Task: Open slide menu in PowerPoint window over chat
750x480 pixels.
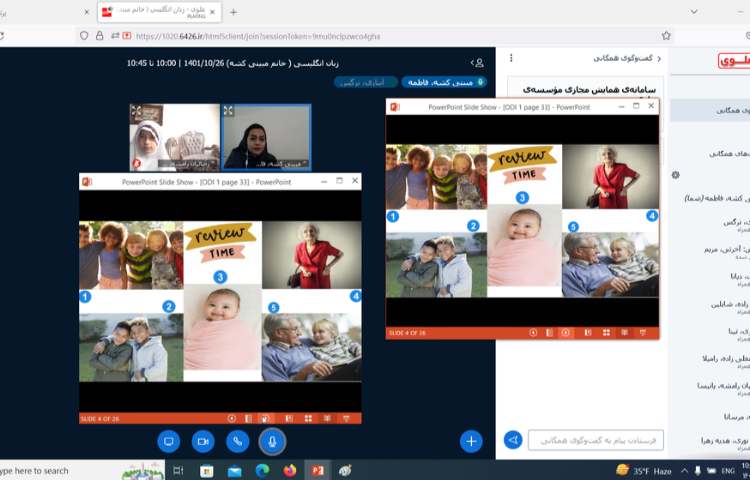Action: [x=549, y=333]
